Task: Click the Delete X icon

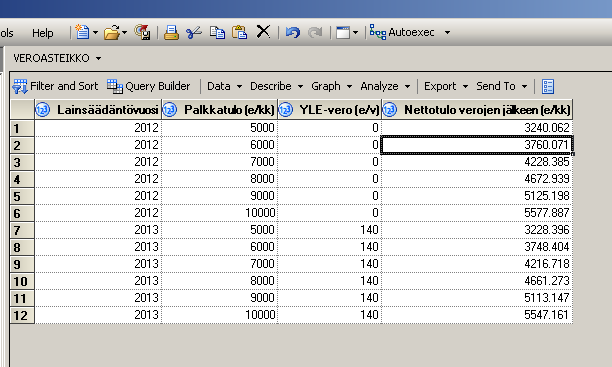Action: tap(263, 32)
